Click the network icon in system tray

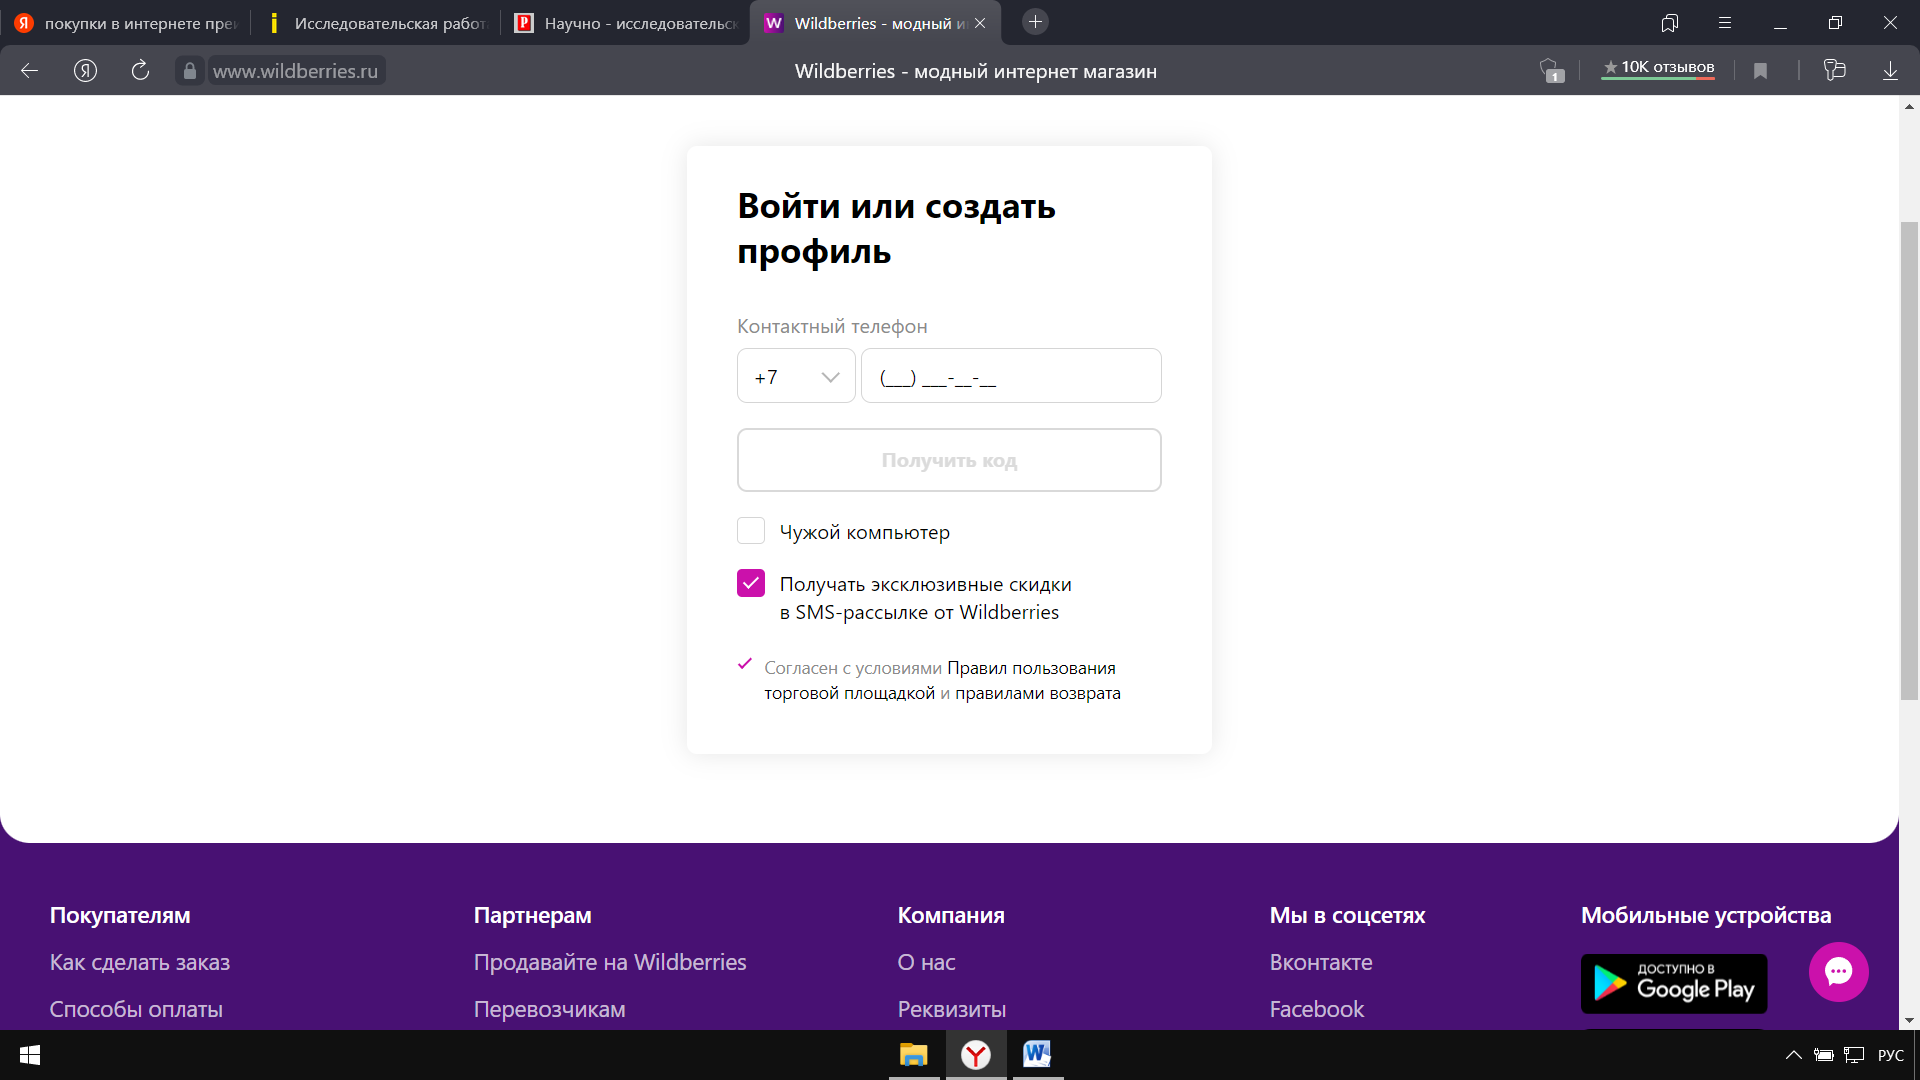click(x=1854, y=1055)
